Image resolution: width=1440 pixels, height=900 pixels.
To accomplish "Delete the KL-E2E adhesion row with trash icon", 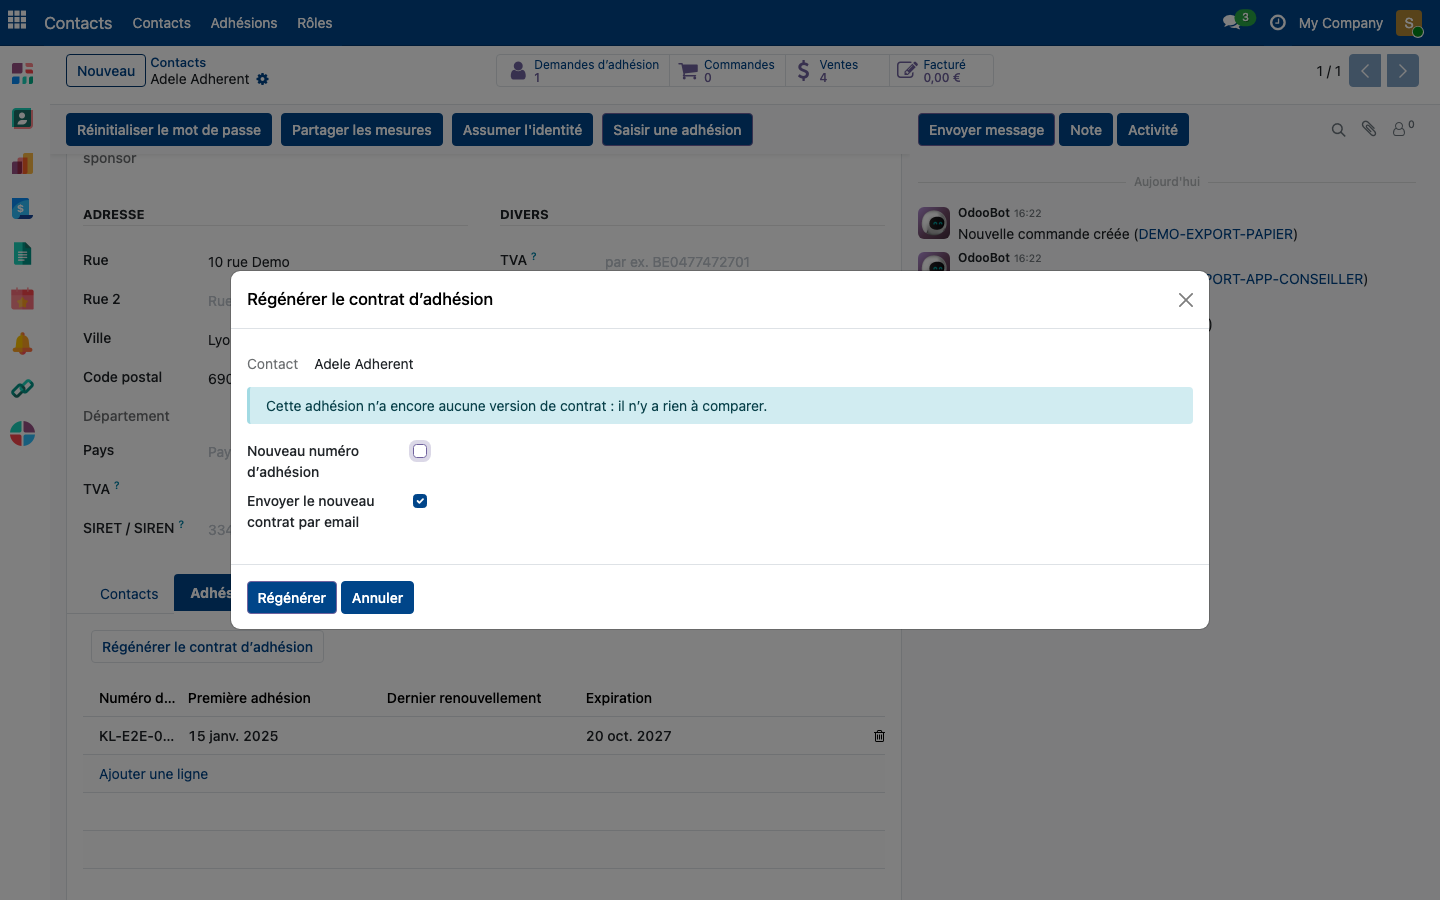I will (879, 736).
